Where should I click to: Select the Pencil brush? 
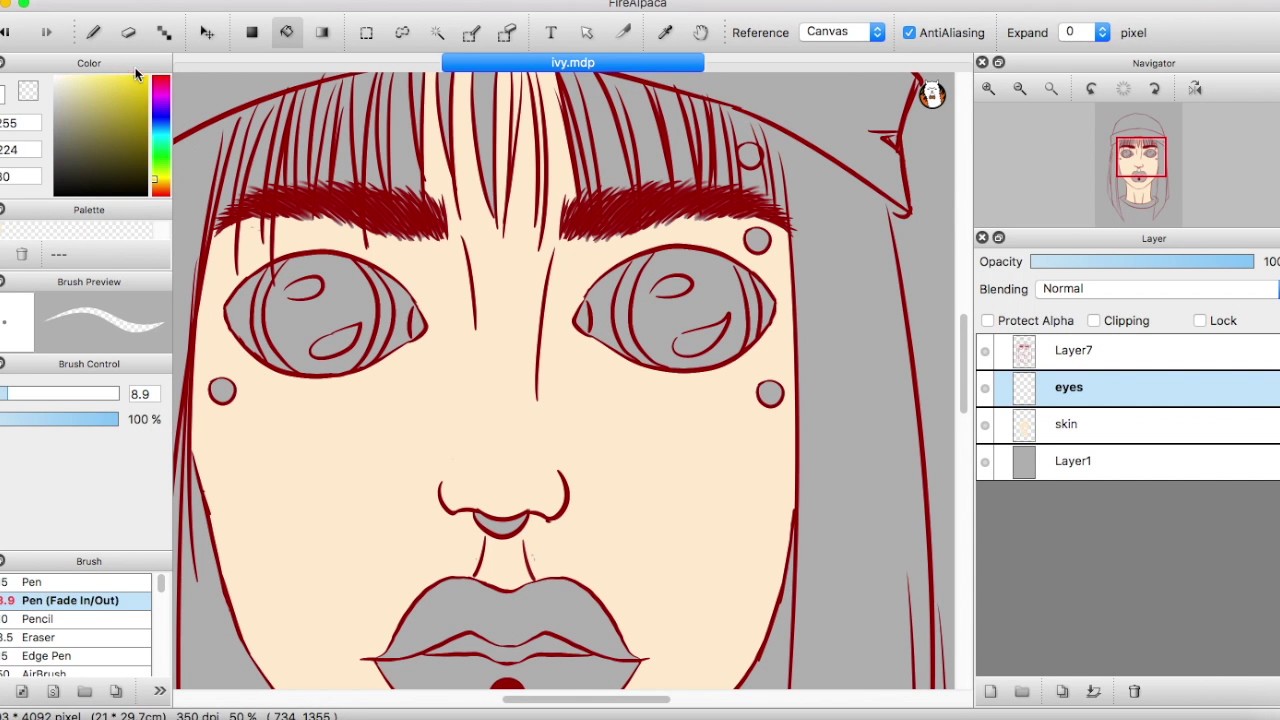tap(76, 619)
